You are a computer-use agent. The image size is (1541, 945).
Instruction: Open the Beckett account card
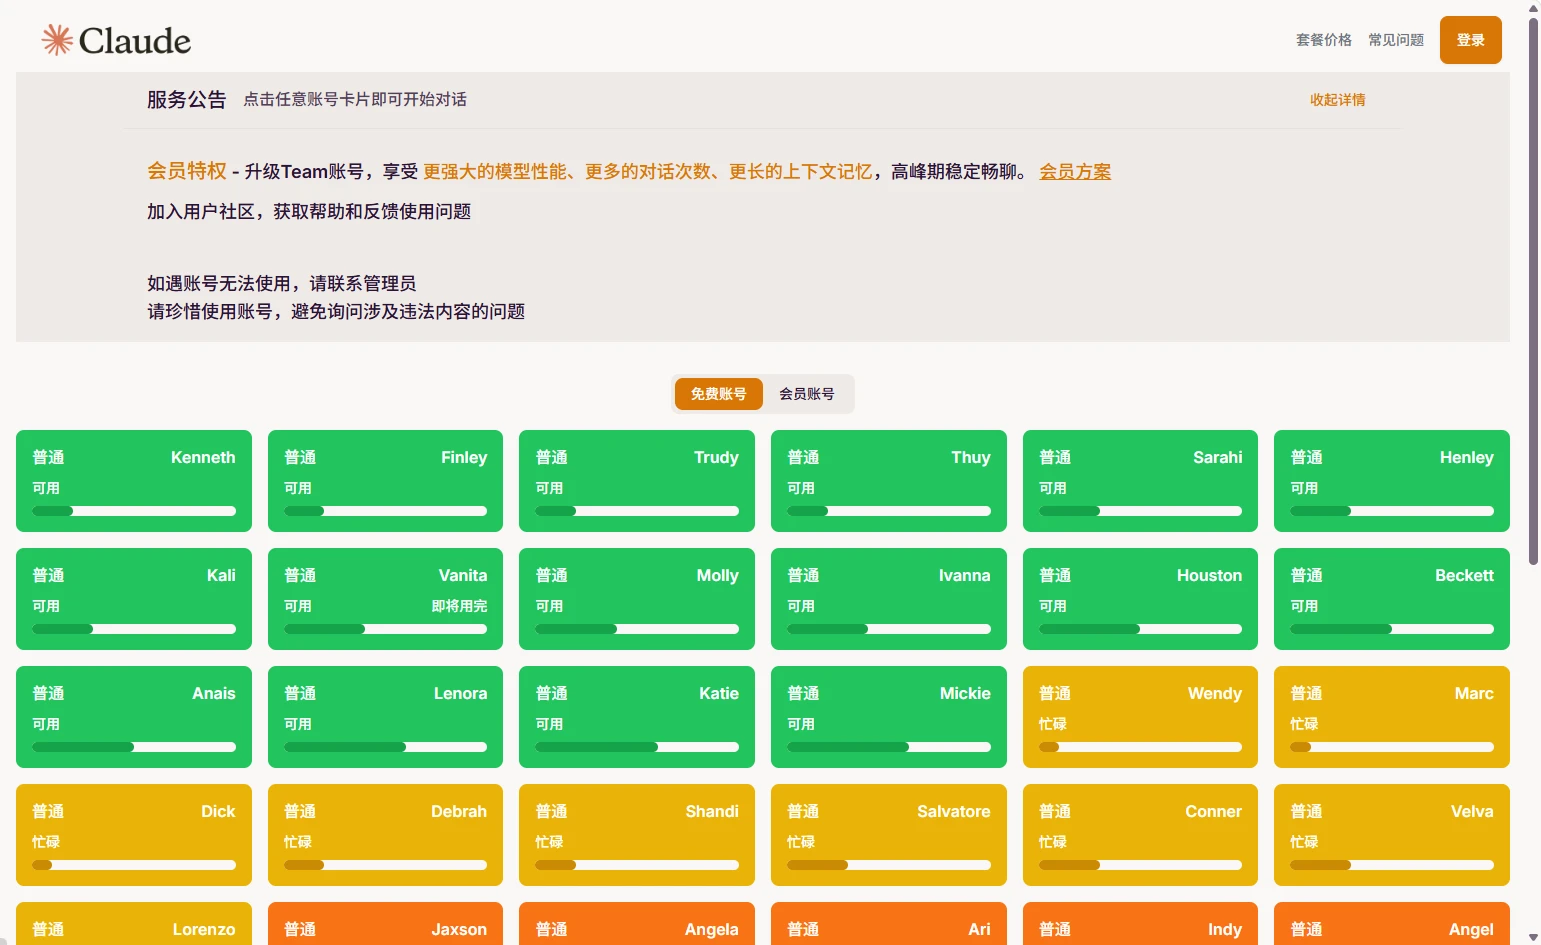click(1391, 598)
